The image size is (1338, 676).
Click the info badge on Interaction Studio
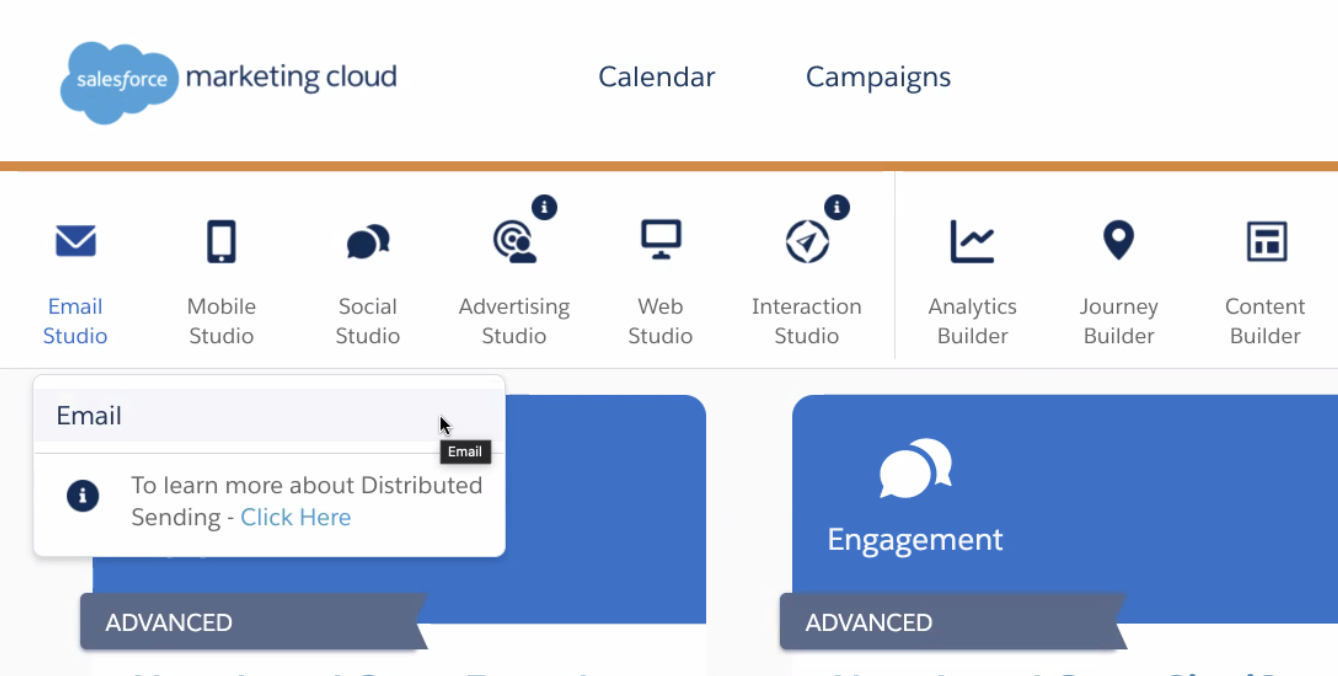click(837, 207)
